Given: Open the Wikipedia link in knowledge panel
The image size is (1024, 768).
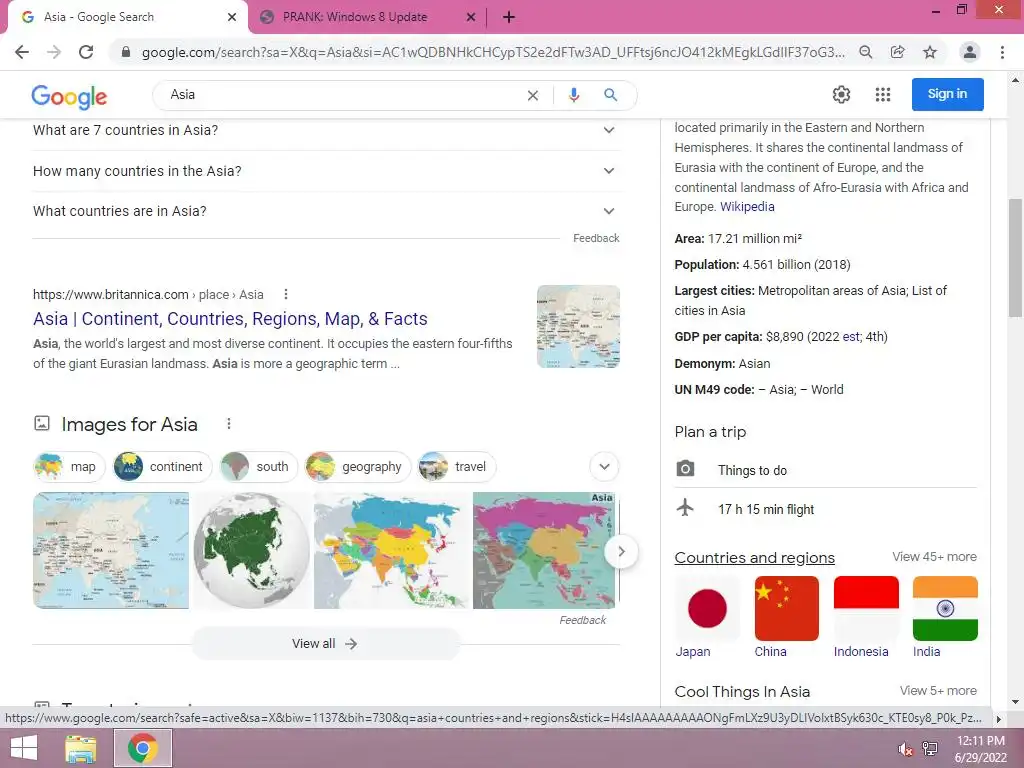Looking at the screenshot, I should pos(747,206).
